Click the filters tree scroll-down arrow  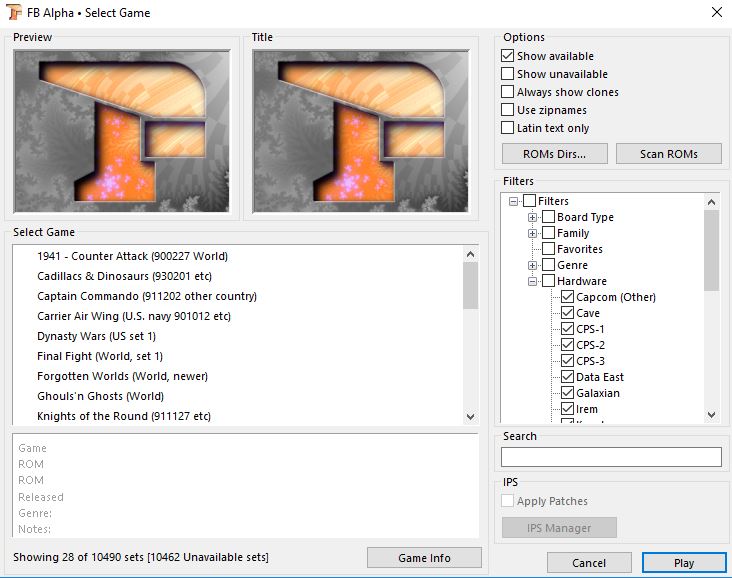click(711, 415)
